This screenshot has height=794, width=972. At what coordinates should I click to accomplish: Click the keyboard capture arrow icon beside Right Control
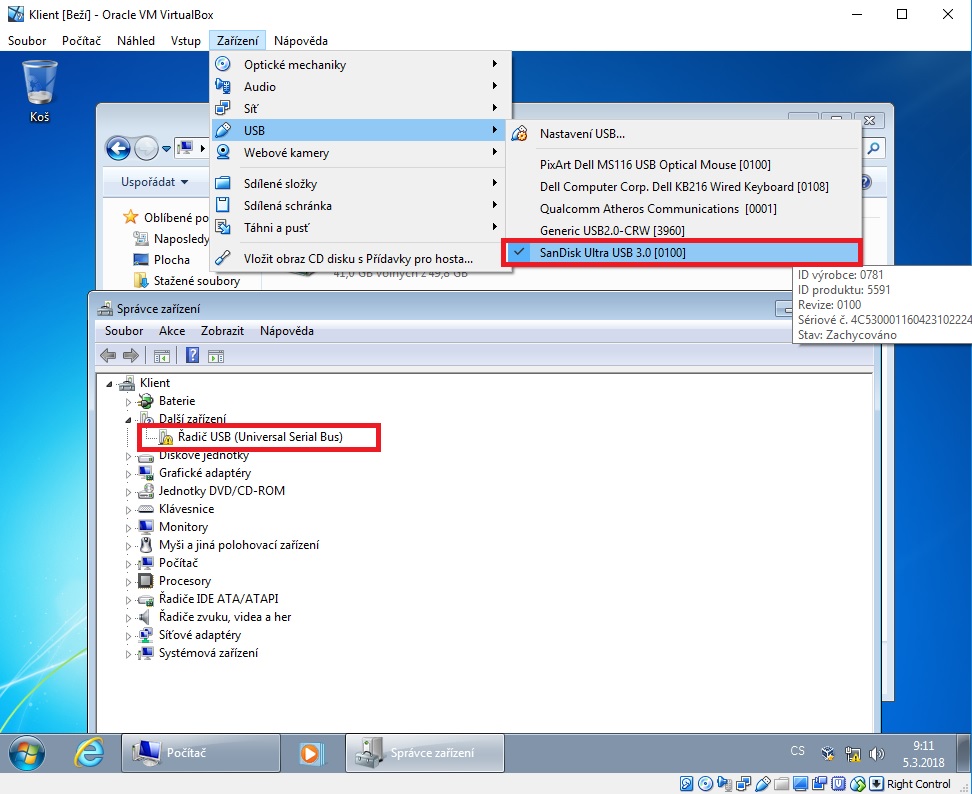[x=876, y=784]
